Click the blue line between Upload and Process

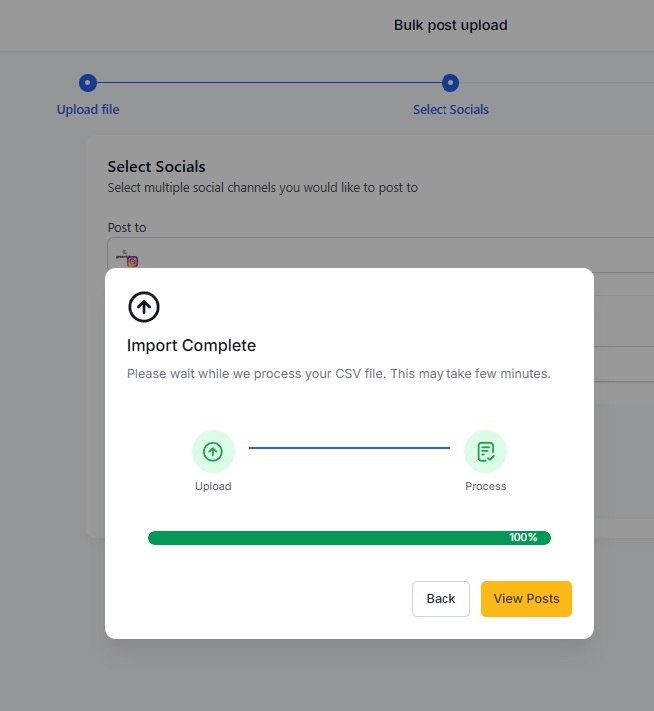click(x=349, y=448)
